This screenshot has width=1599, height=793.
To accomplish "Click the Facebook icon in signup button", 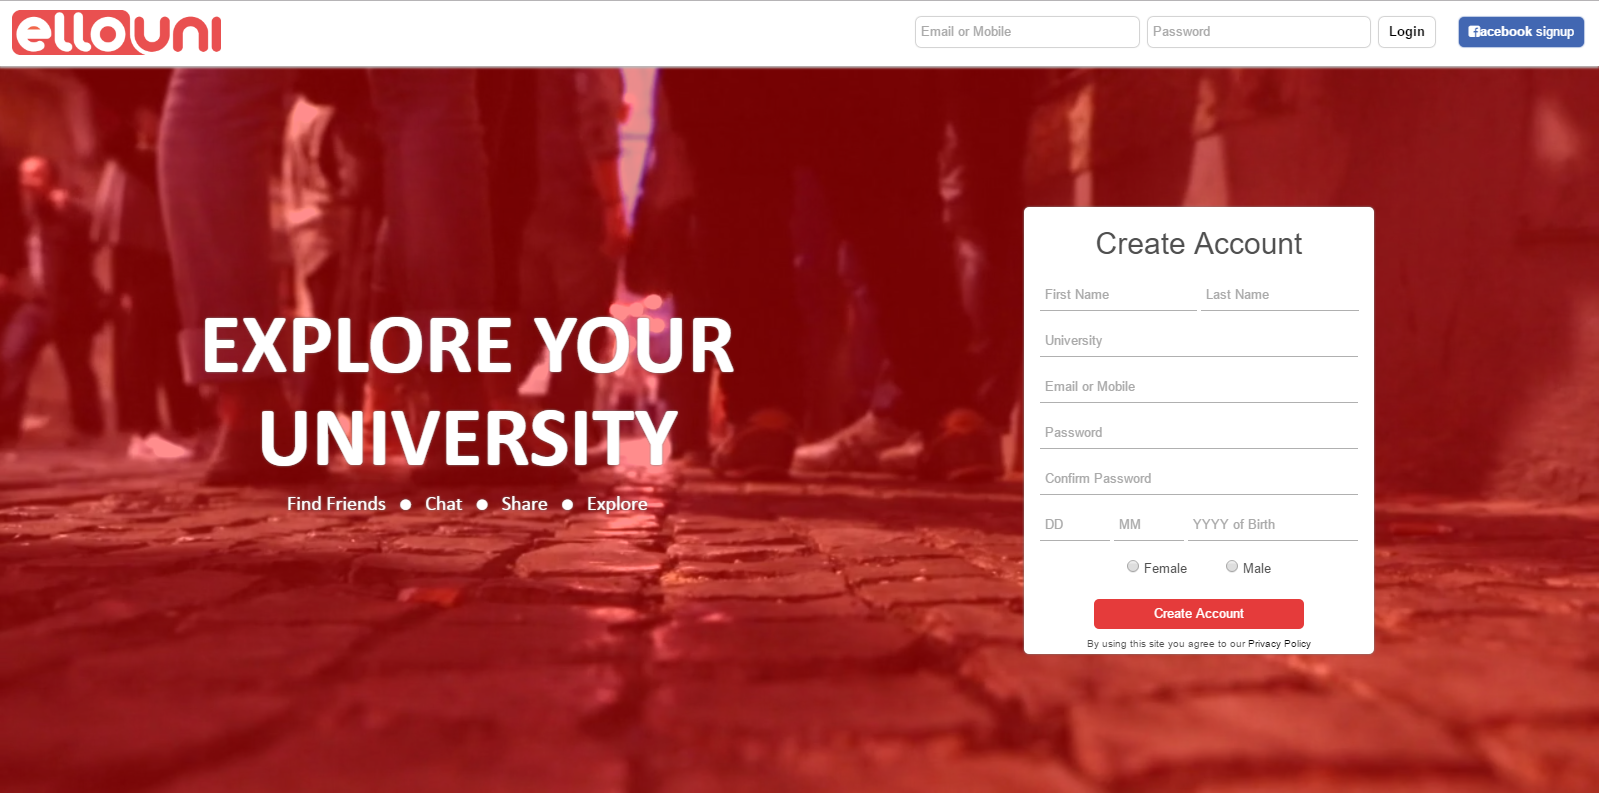I will pyautogui.click(x=1473, y=32).
